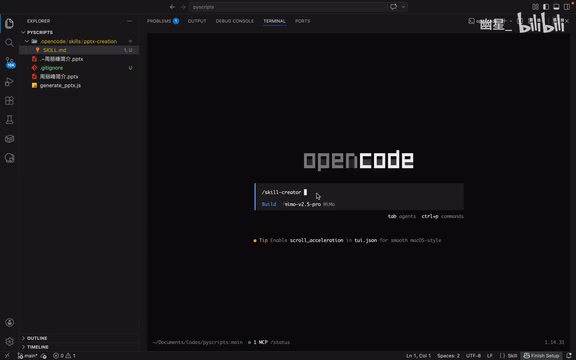The height and width of the screenshot is (360, 576).
Task: Click Spaces: 2 indentation setting
Action: tap(448, 356)
